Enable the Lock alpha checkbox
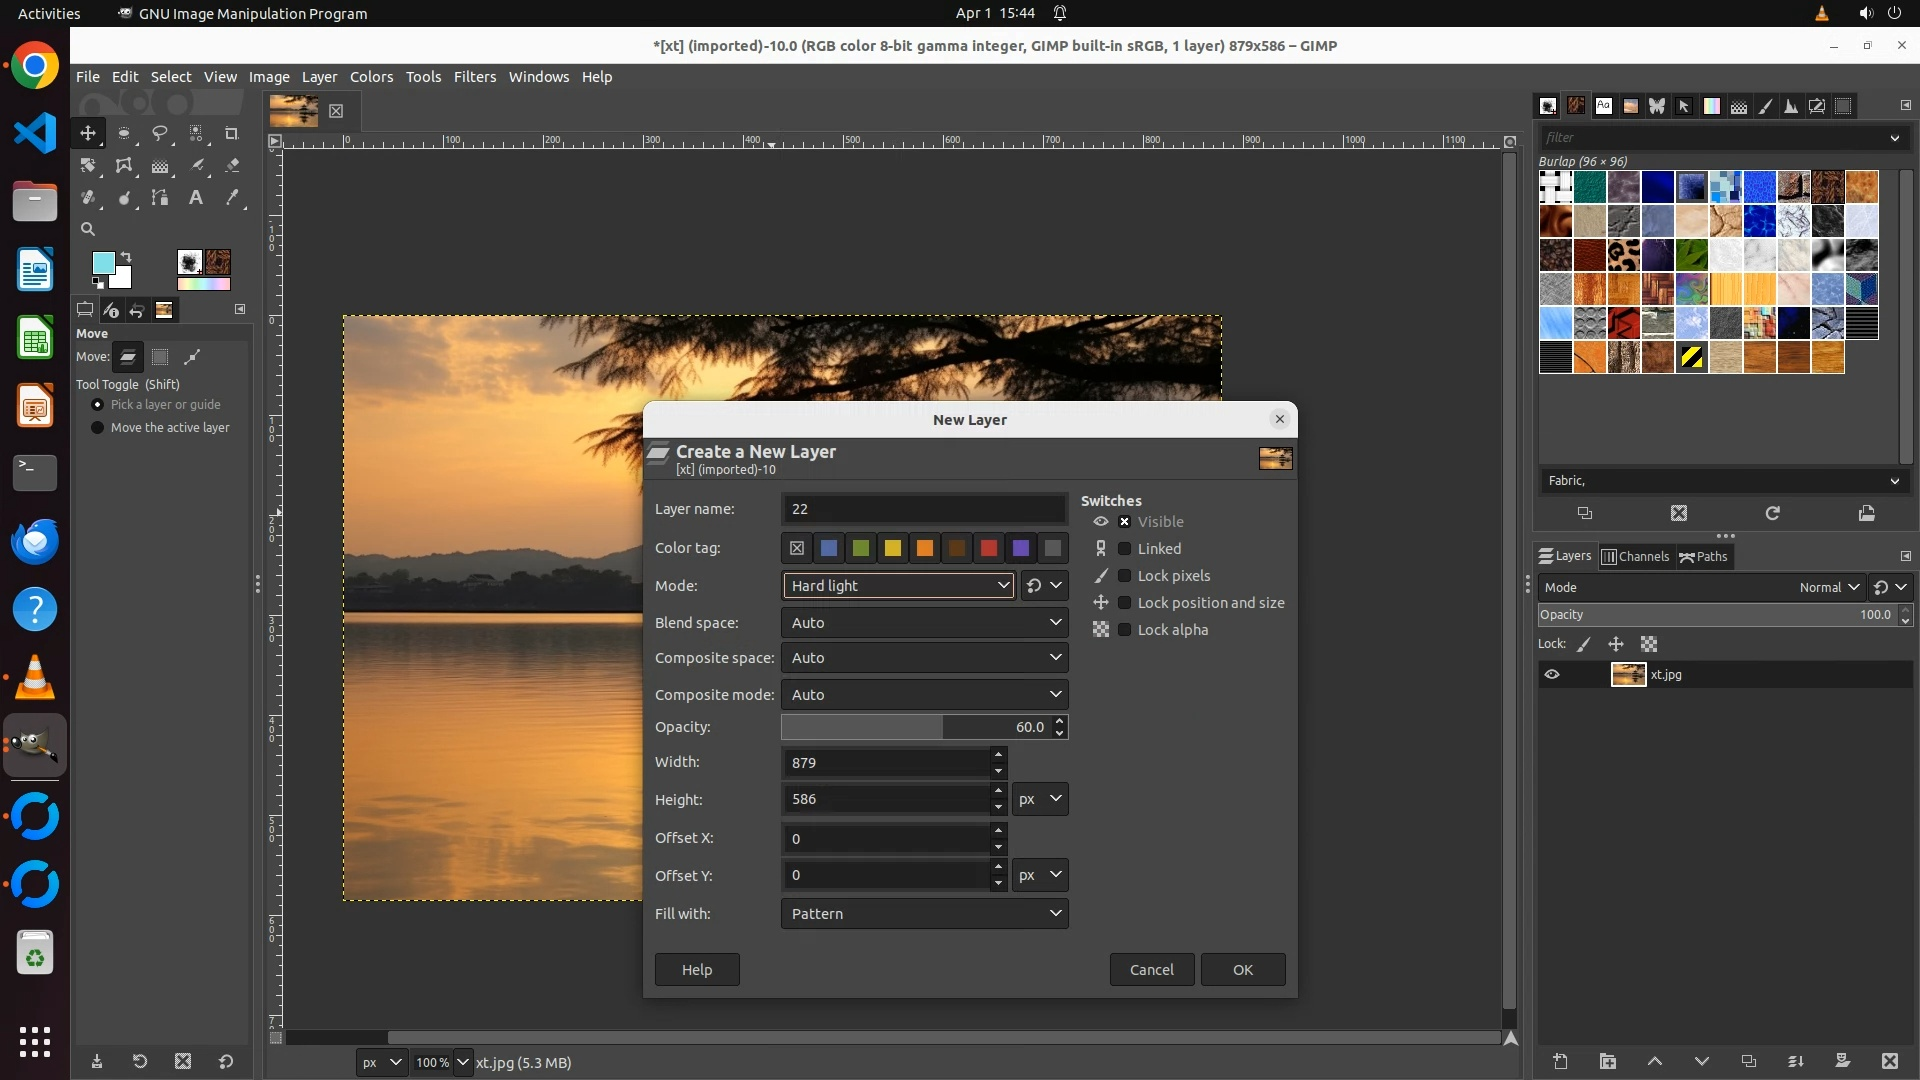 pos(1124,630)
